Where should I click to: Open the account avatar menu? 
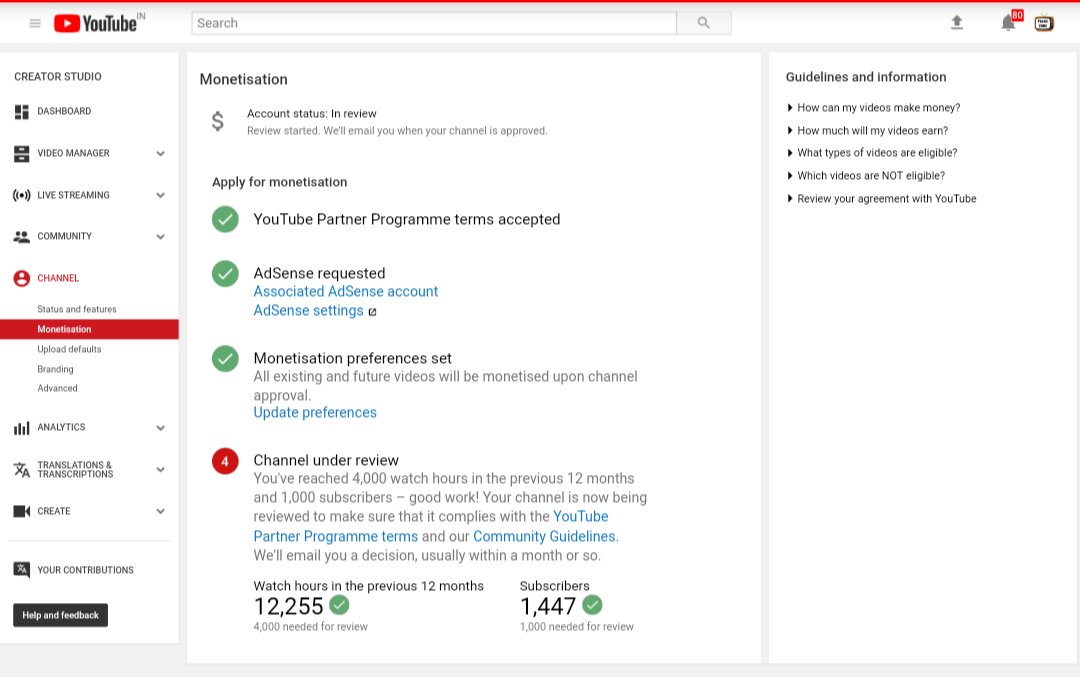click(1043, 23)
